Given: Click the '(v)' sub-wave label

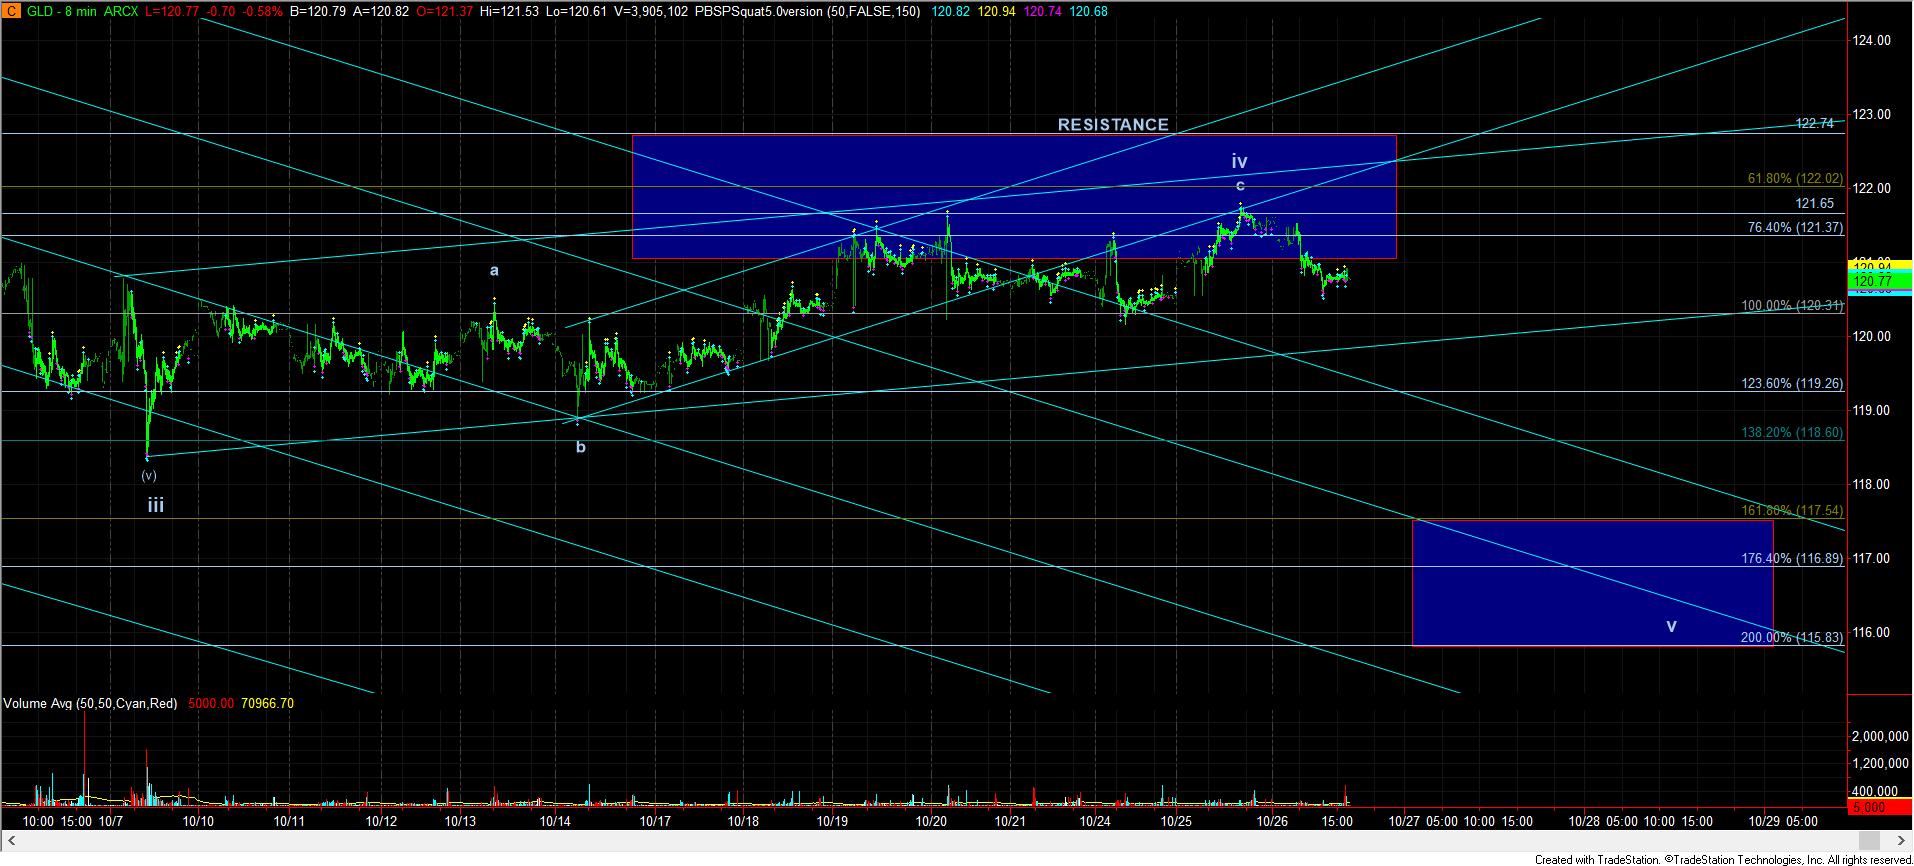Looking at the screenshot, I should [148, 476].
